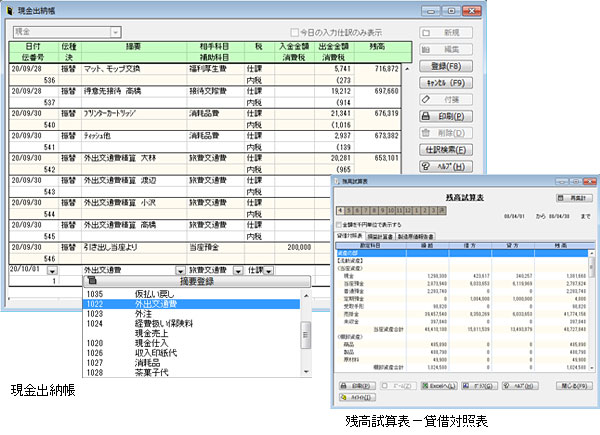Click the 勘定科目 column header in 残高試算表
This screenshot has width=600, height=435.
[371, 246]
